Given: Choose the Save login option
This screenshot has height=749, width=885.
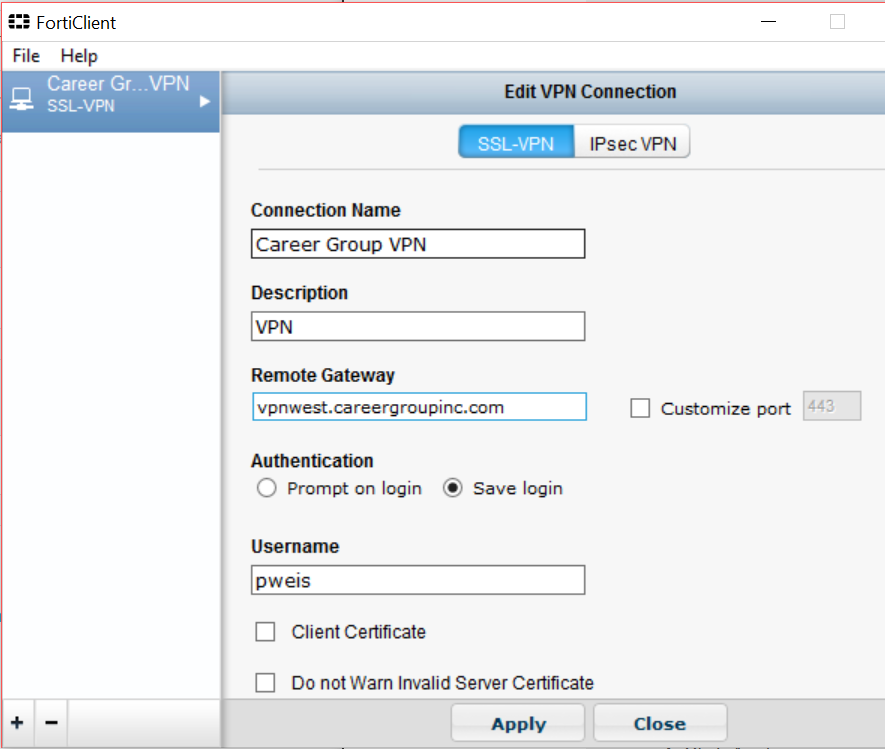Looking at the screenshot, I should pyautogui.click(x=453, y=488).
